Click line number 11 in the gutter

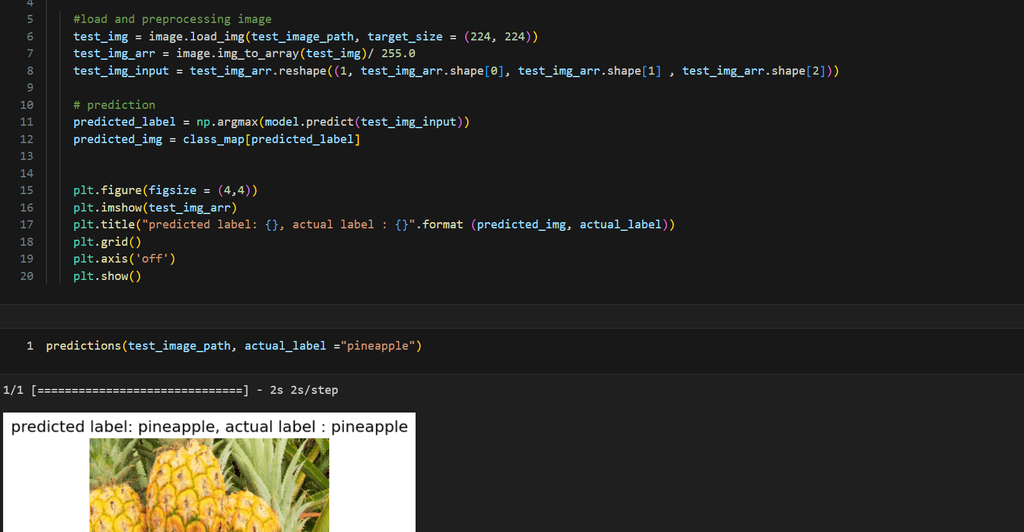pyautogui.click(x=27, y=122)
